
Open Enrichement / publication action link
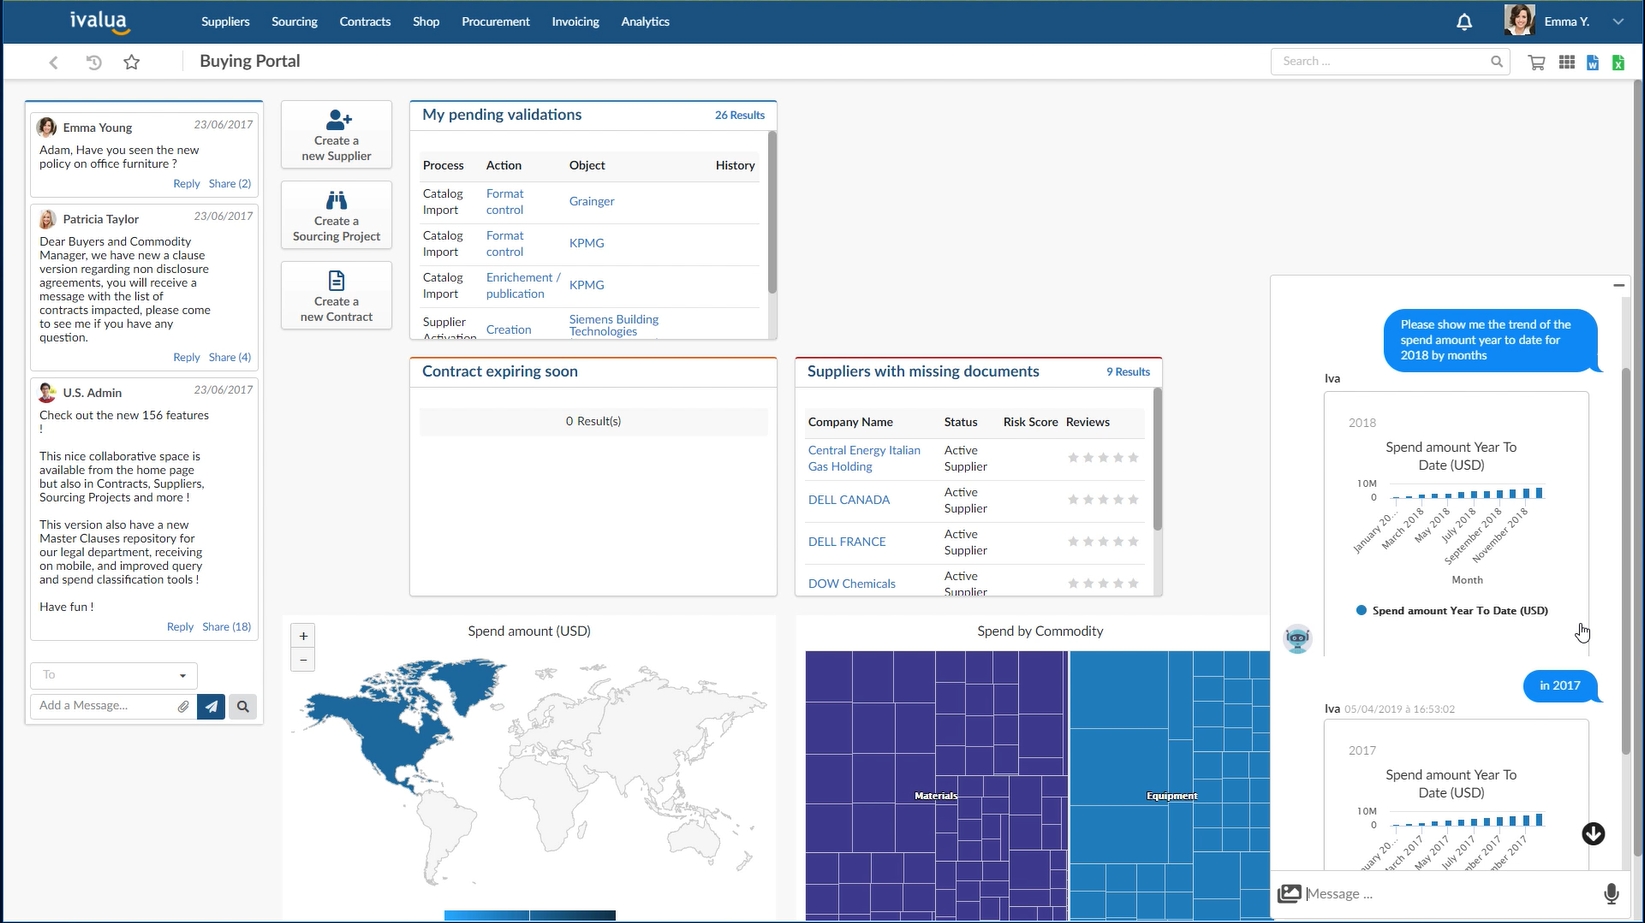[x=523, y=286]
